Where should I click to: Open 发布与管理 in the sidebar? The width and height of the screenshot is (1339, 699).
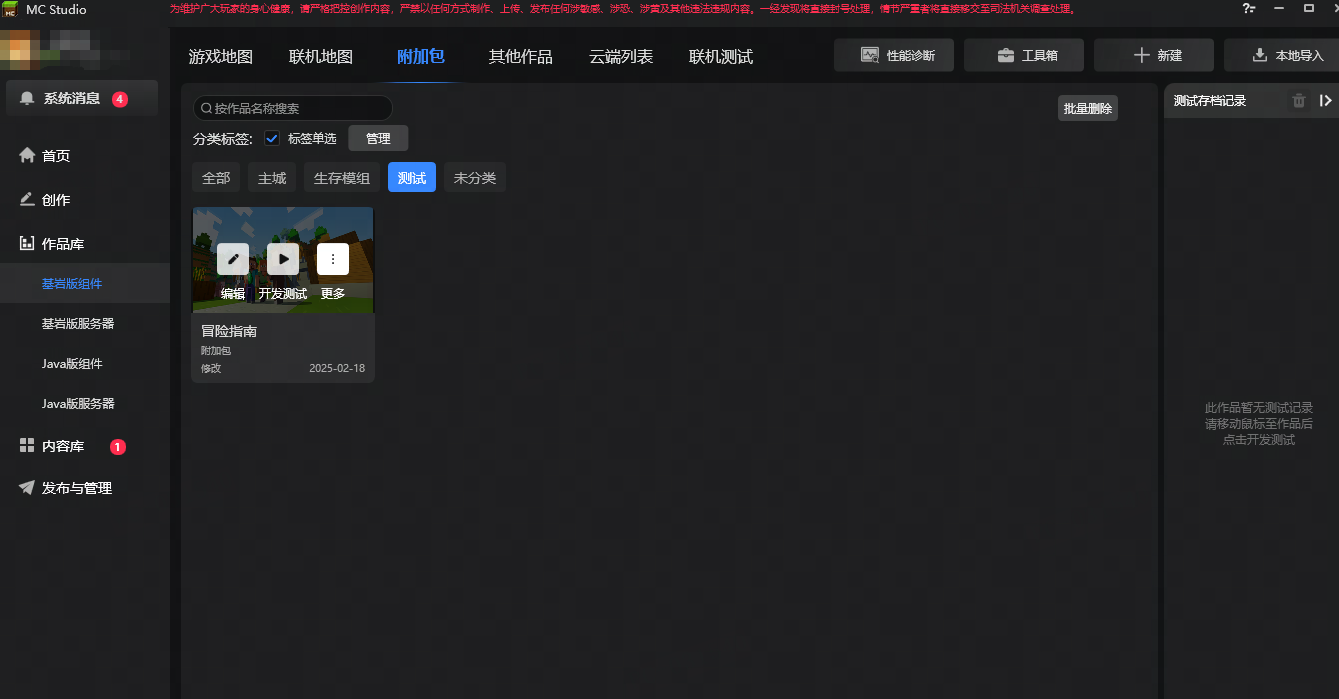[x=76, y=488]
